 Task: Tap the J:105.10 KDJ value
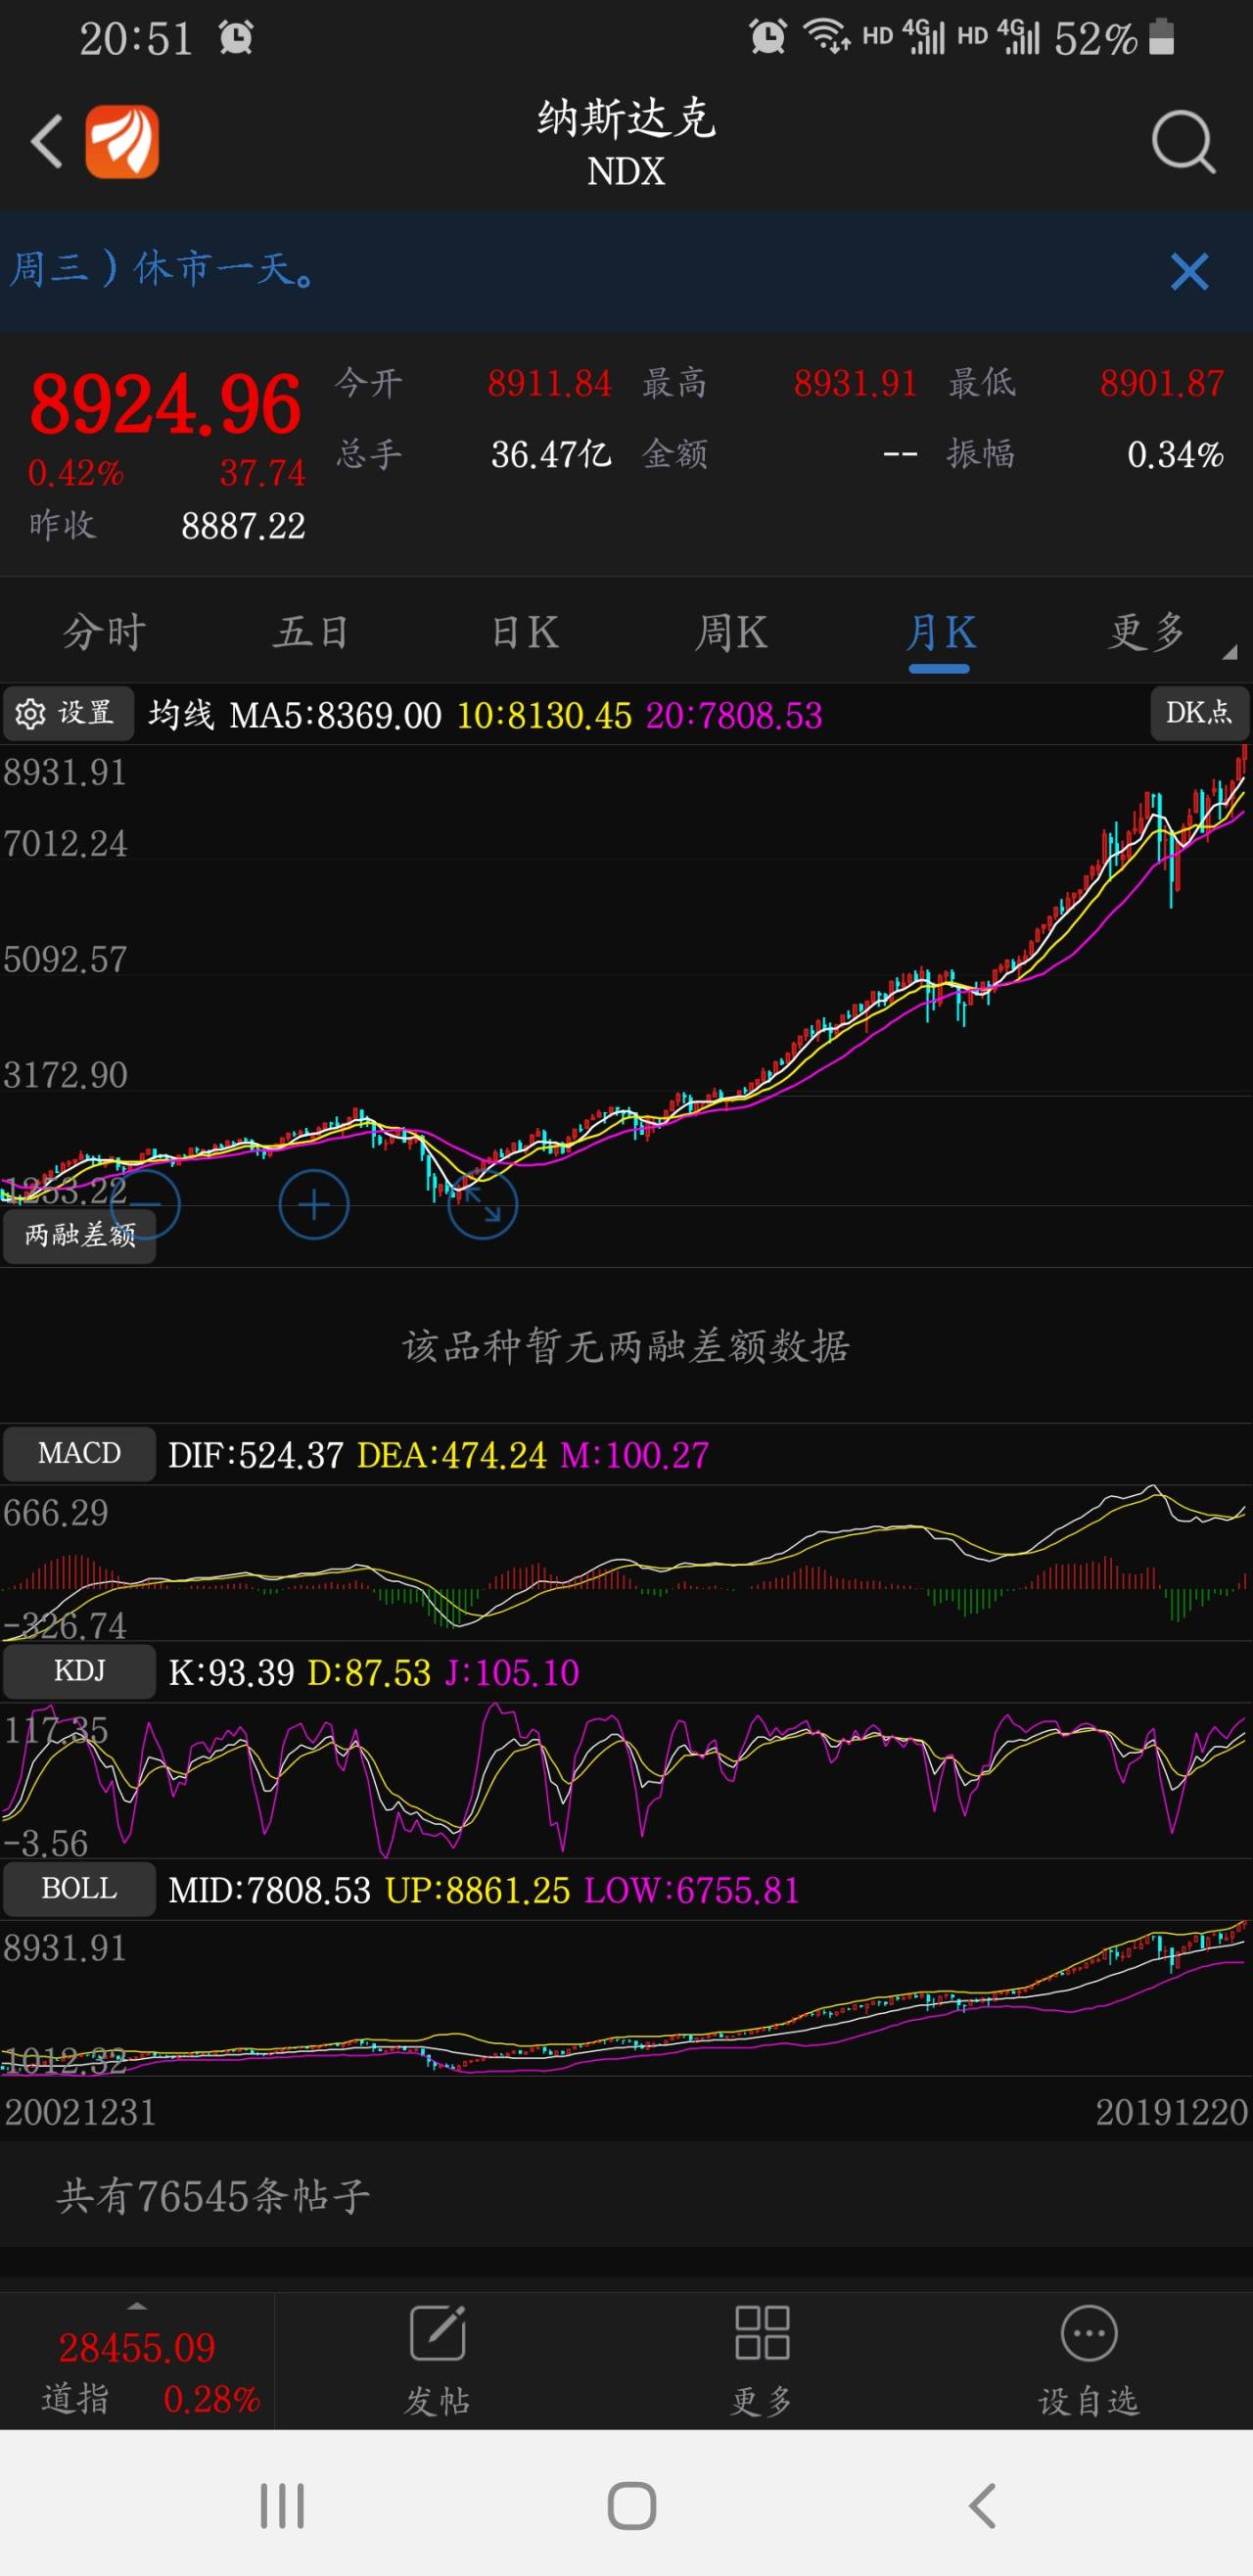point(512,1673)
